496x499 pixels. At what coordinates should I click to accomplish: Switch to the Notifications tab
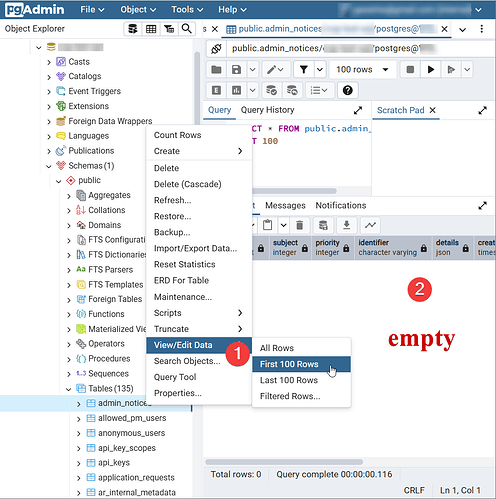[x=341, y=205]
